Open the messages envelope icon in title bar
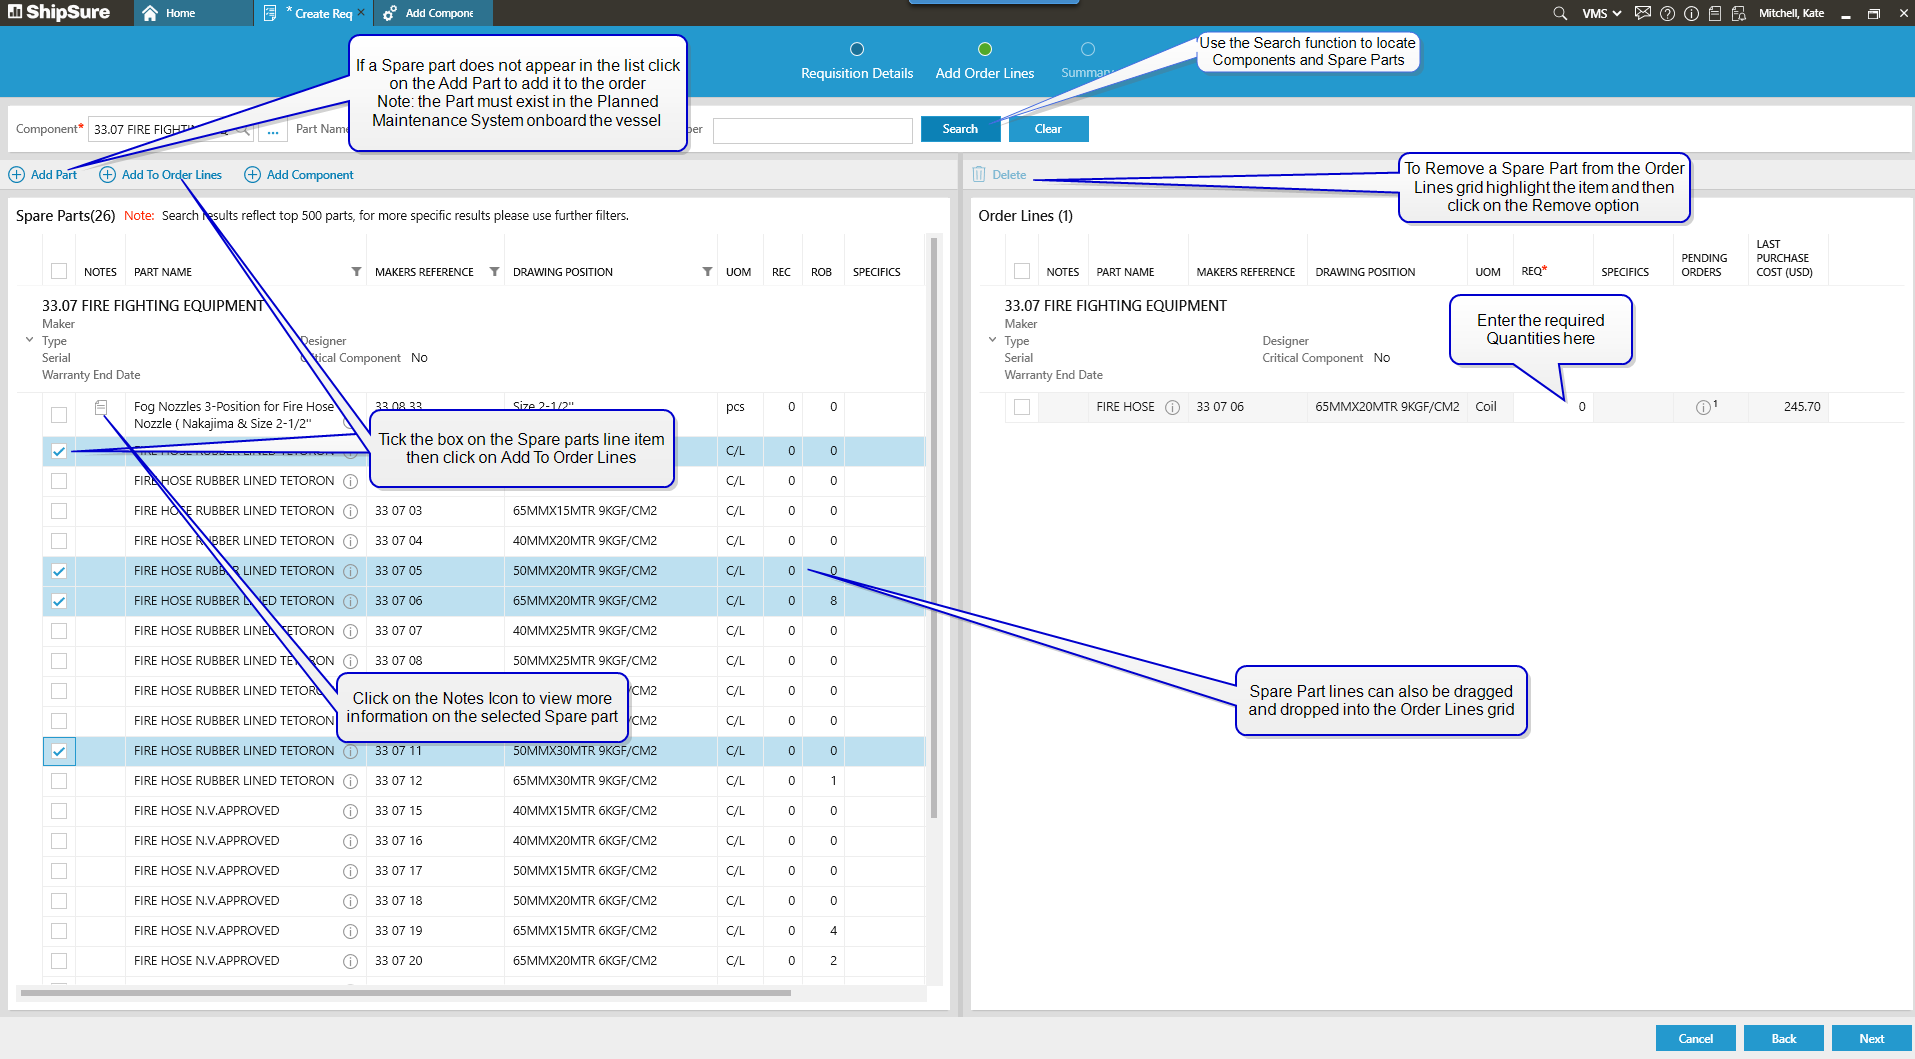This screenshot has width=1915, height=1059. [x=1642, y=13]
